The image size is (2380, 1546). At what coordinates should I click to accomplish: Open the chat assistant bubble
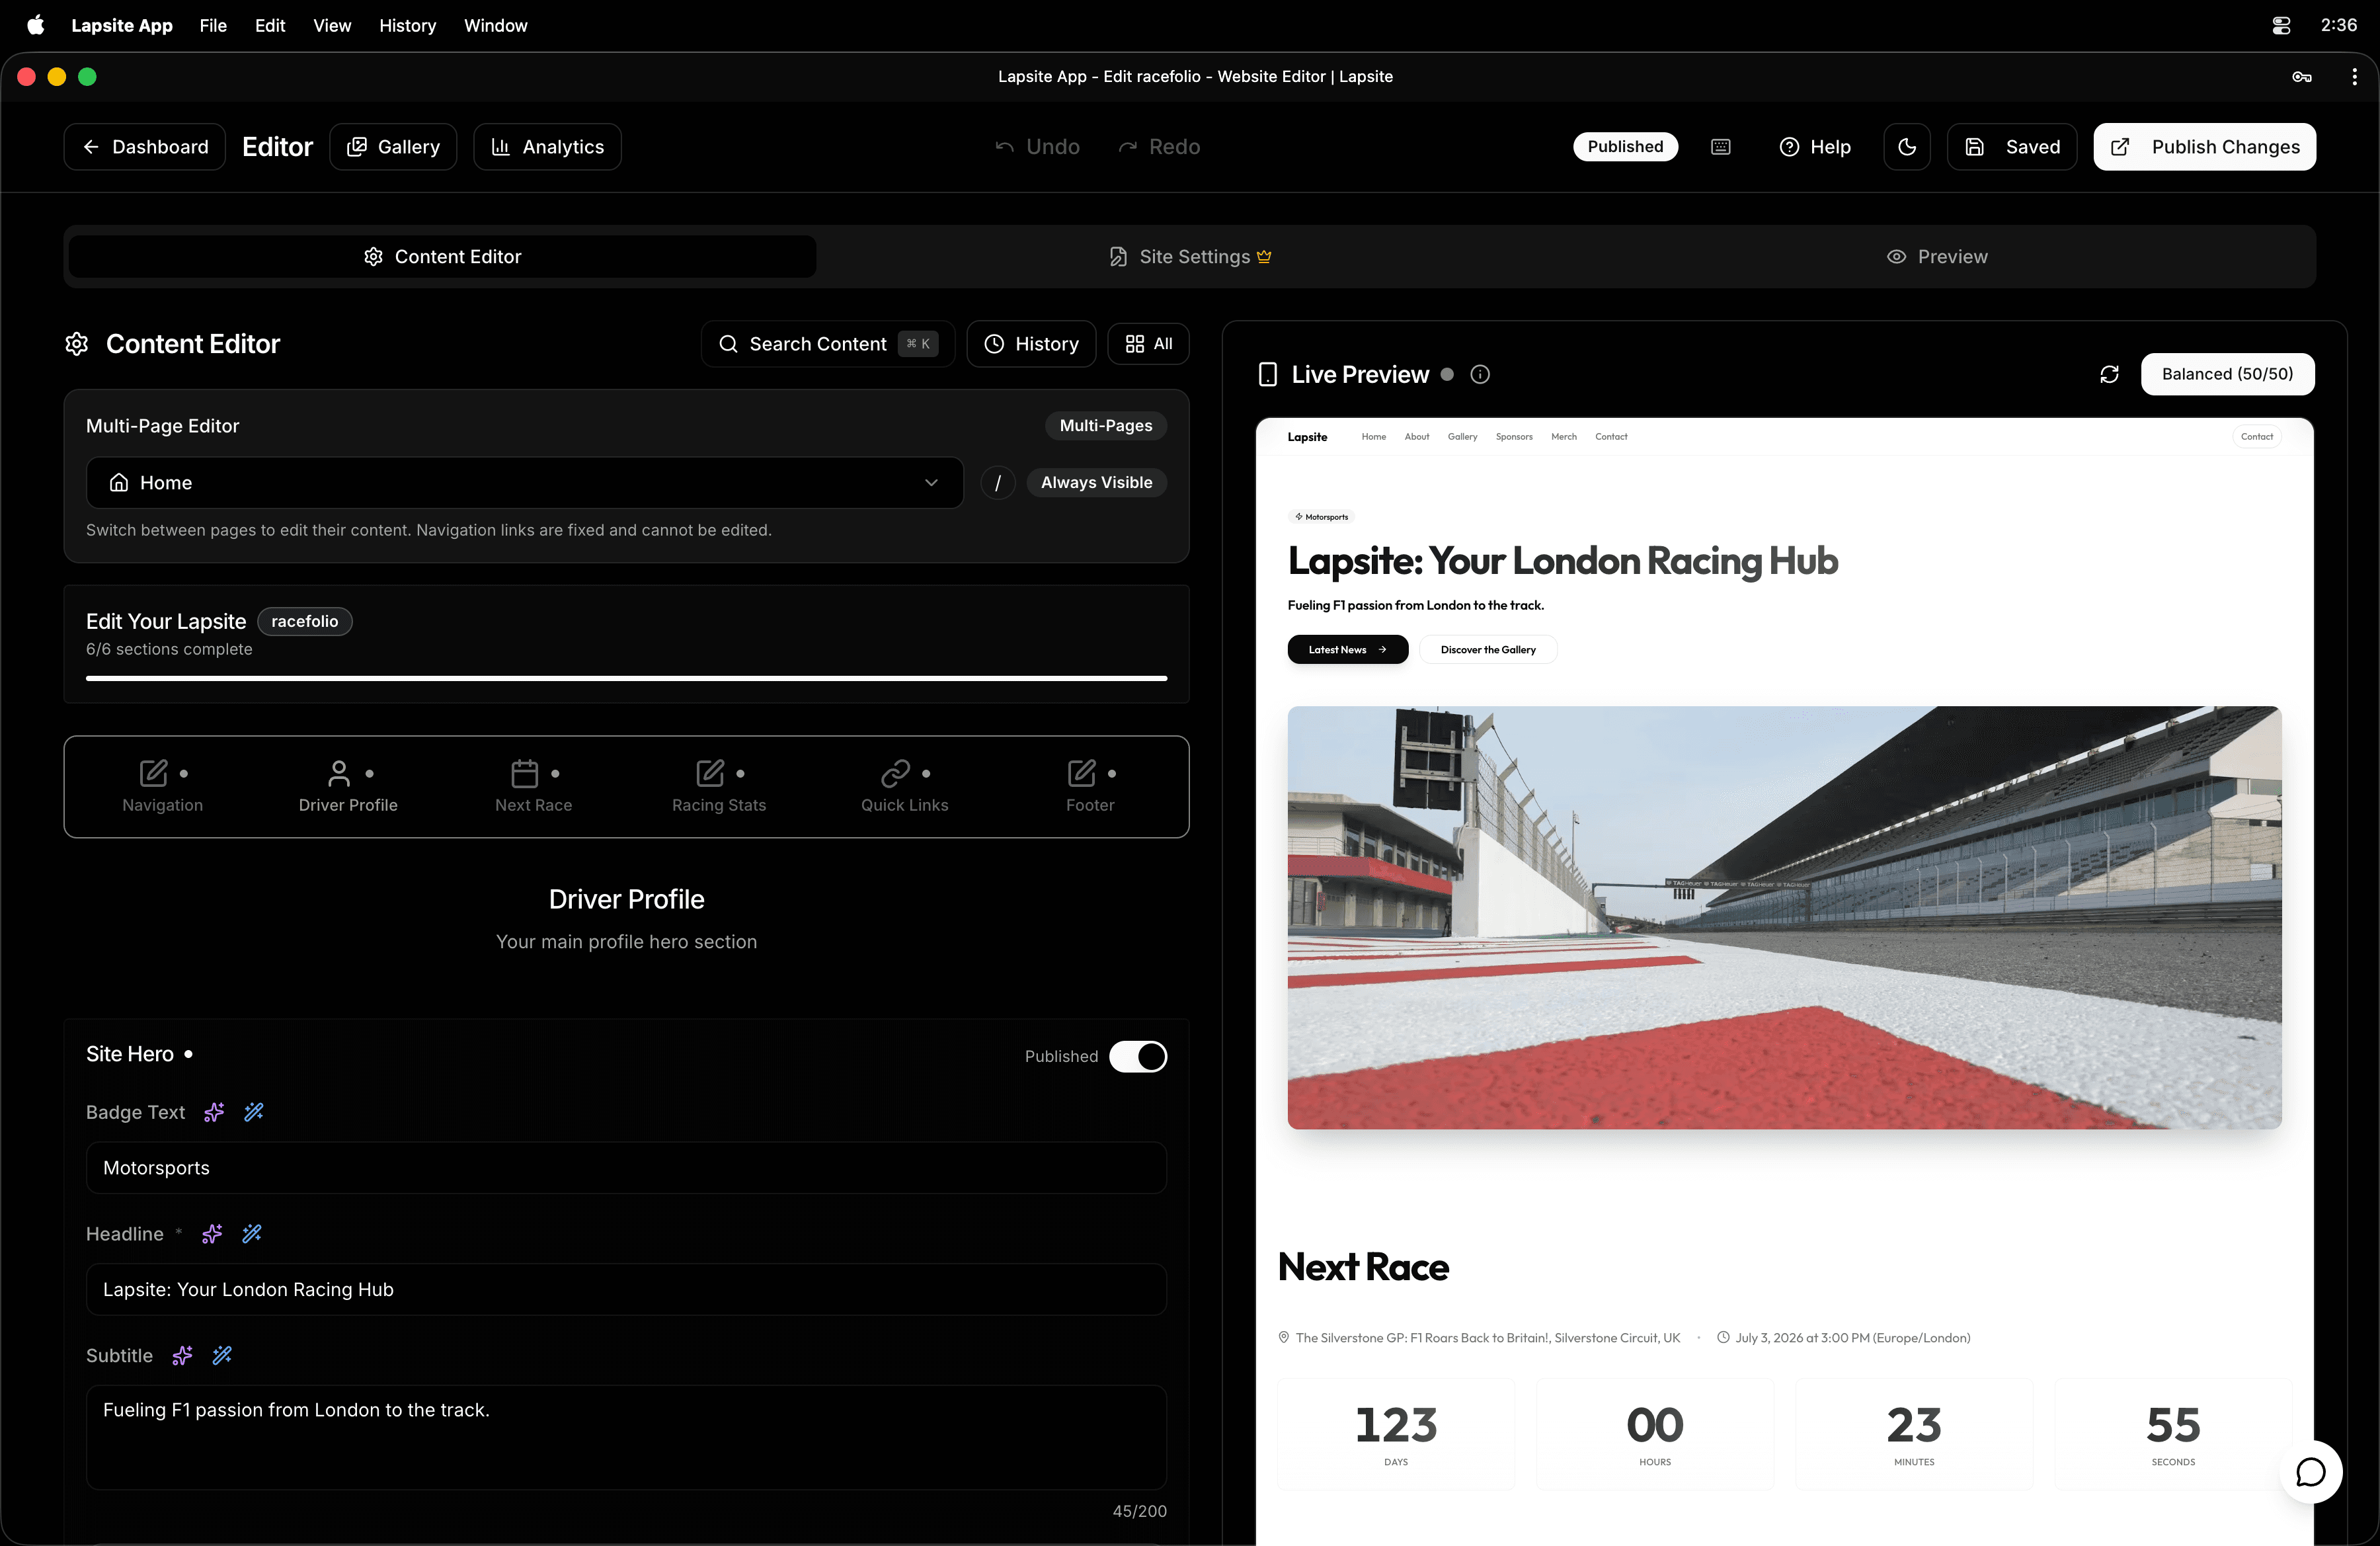pos(2312,1471)
